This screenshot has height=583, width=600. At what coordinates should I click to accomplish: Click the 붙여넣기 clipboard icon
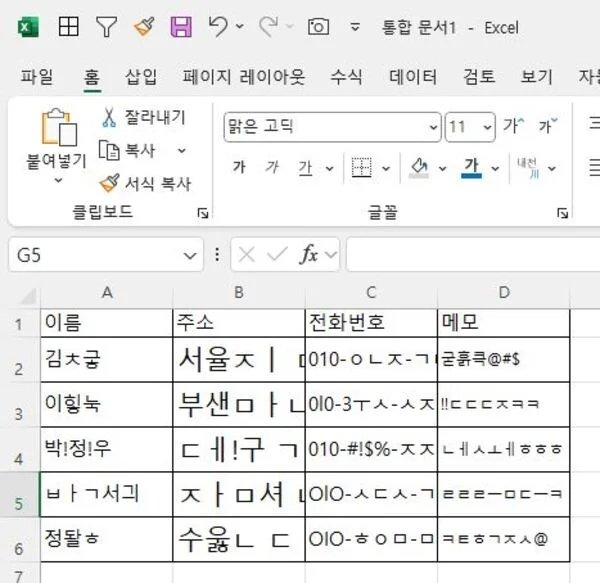59,127
